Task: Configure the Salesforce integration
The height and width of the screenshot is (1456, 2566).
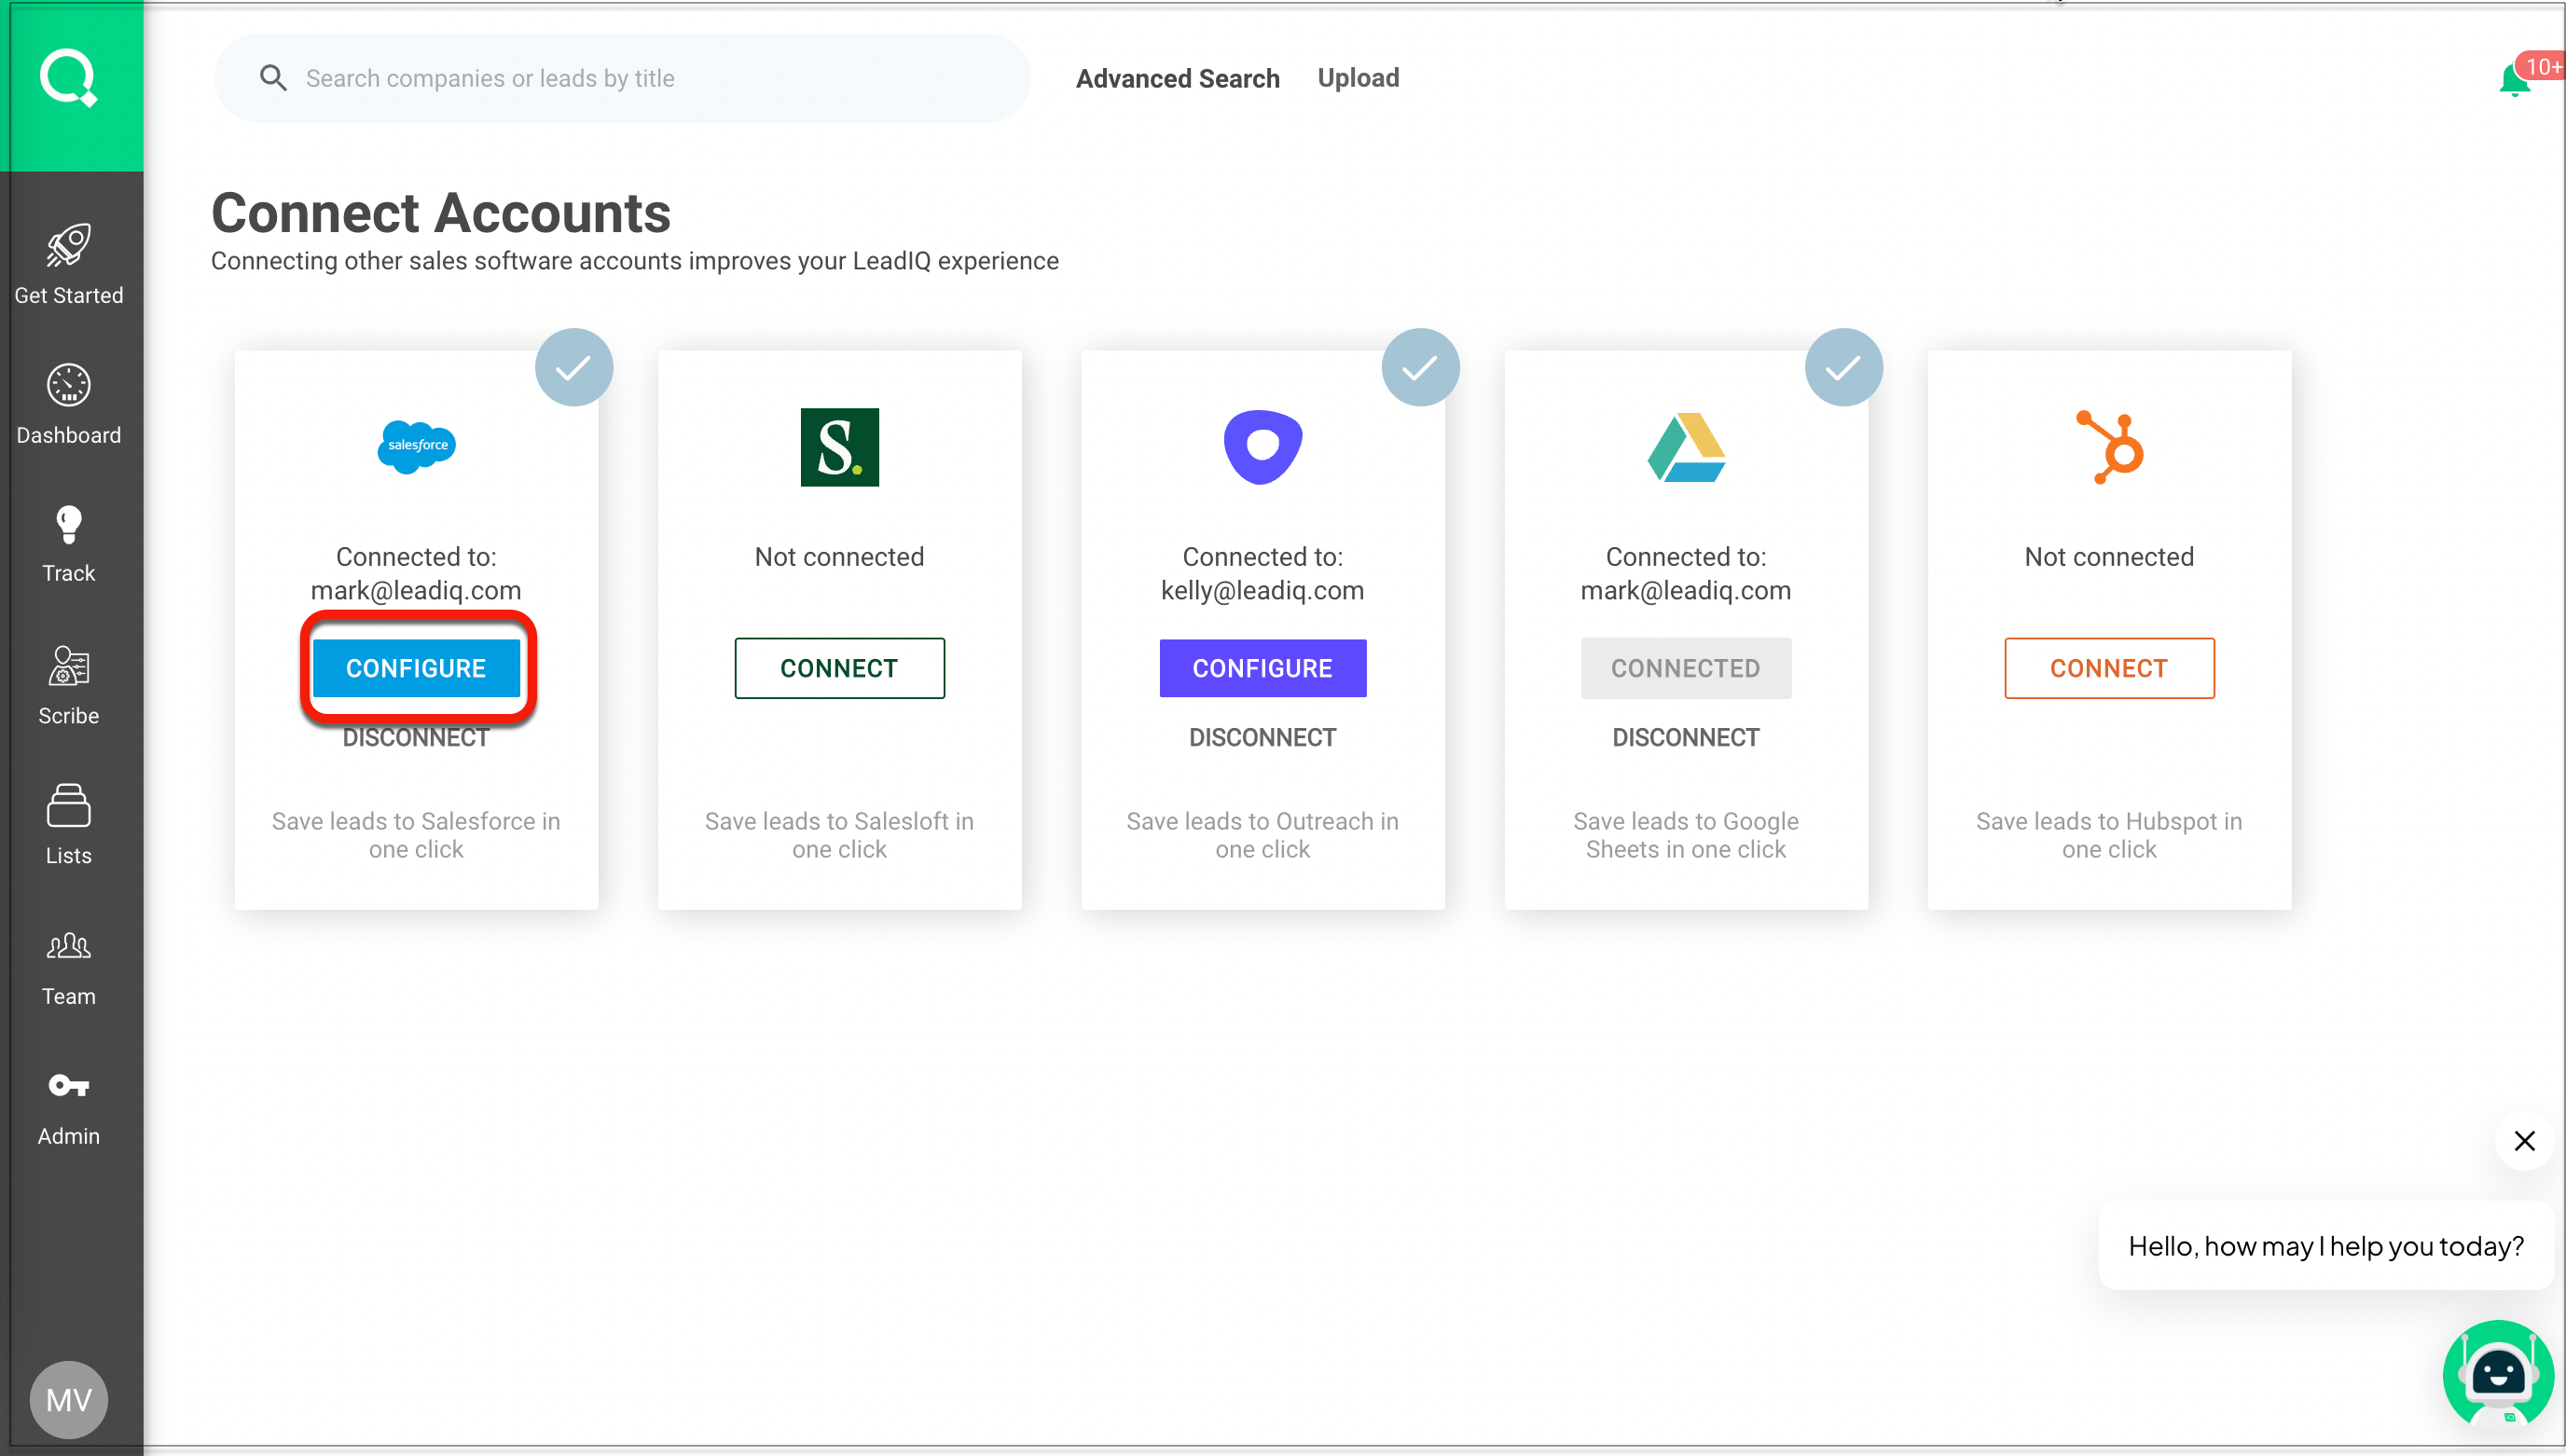Action: click(416, 668)
